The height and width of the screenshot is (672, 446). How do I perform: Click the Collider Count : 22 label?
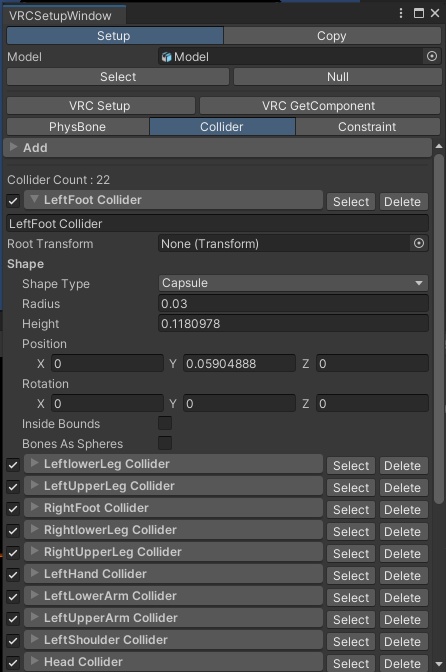tap(59, 180)
